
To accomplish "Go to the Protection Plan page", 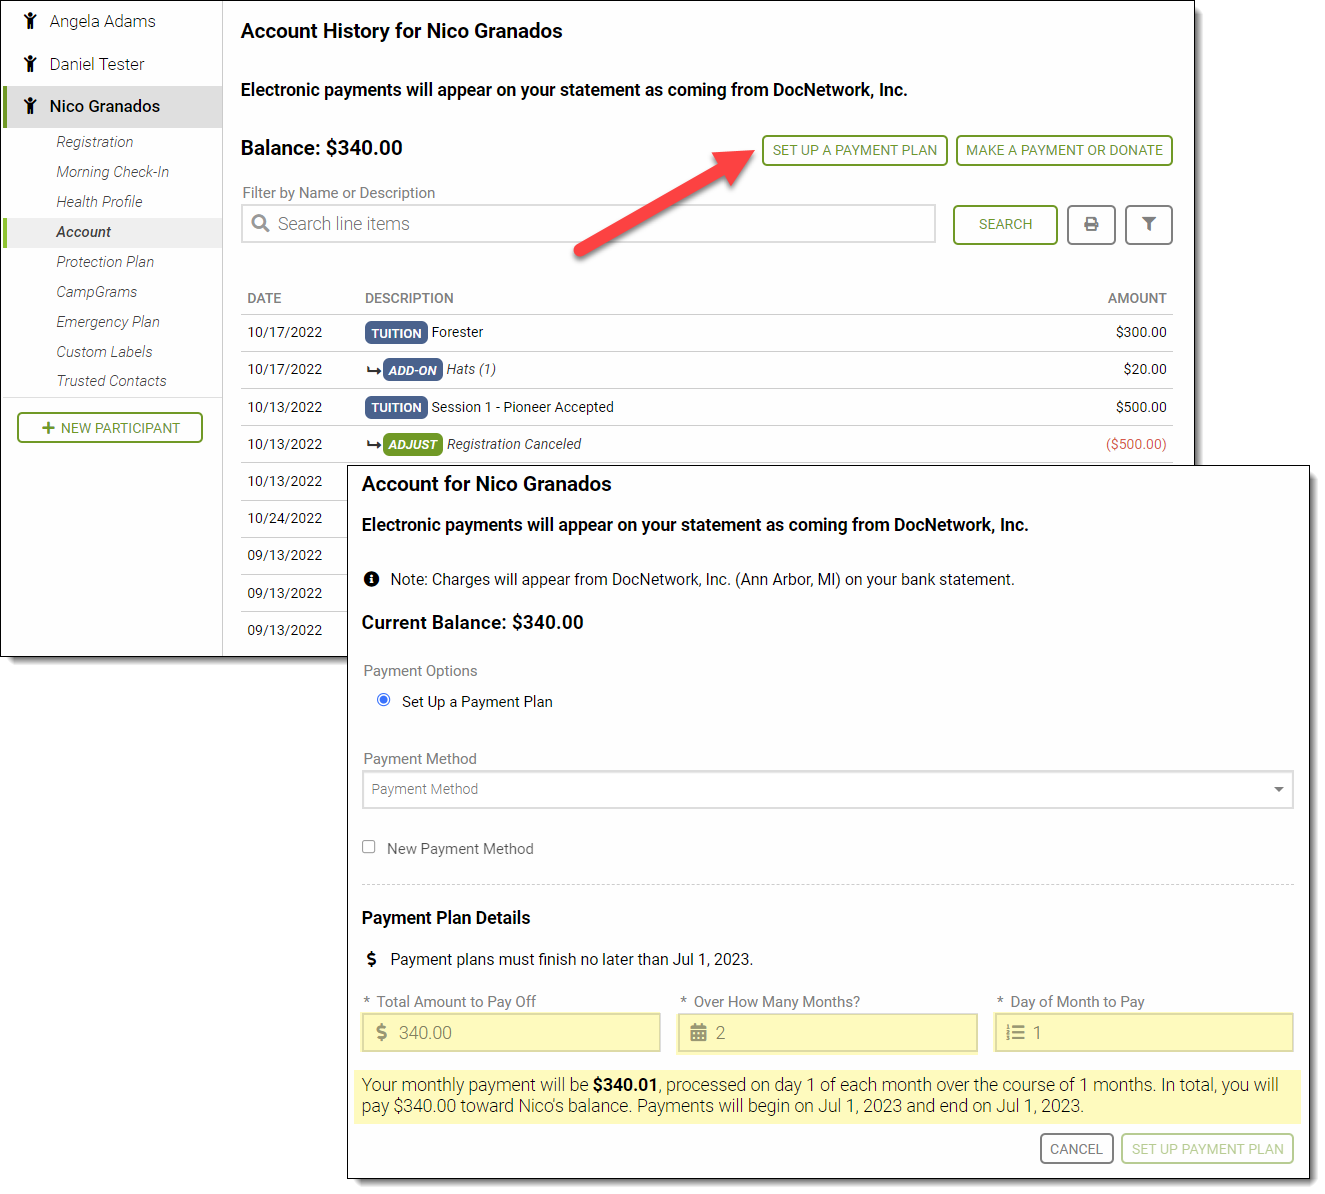I will (105, 262).
